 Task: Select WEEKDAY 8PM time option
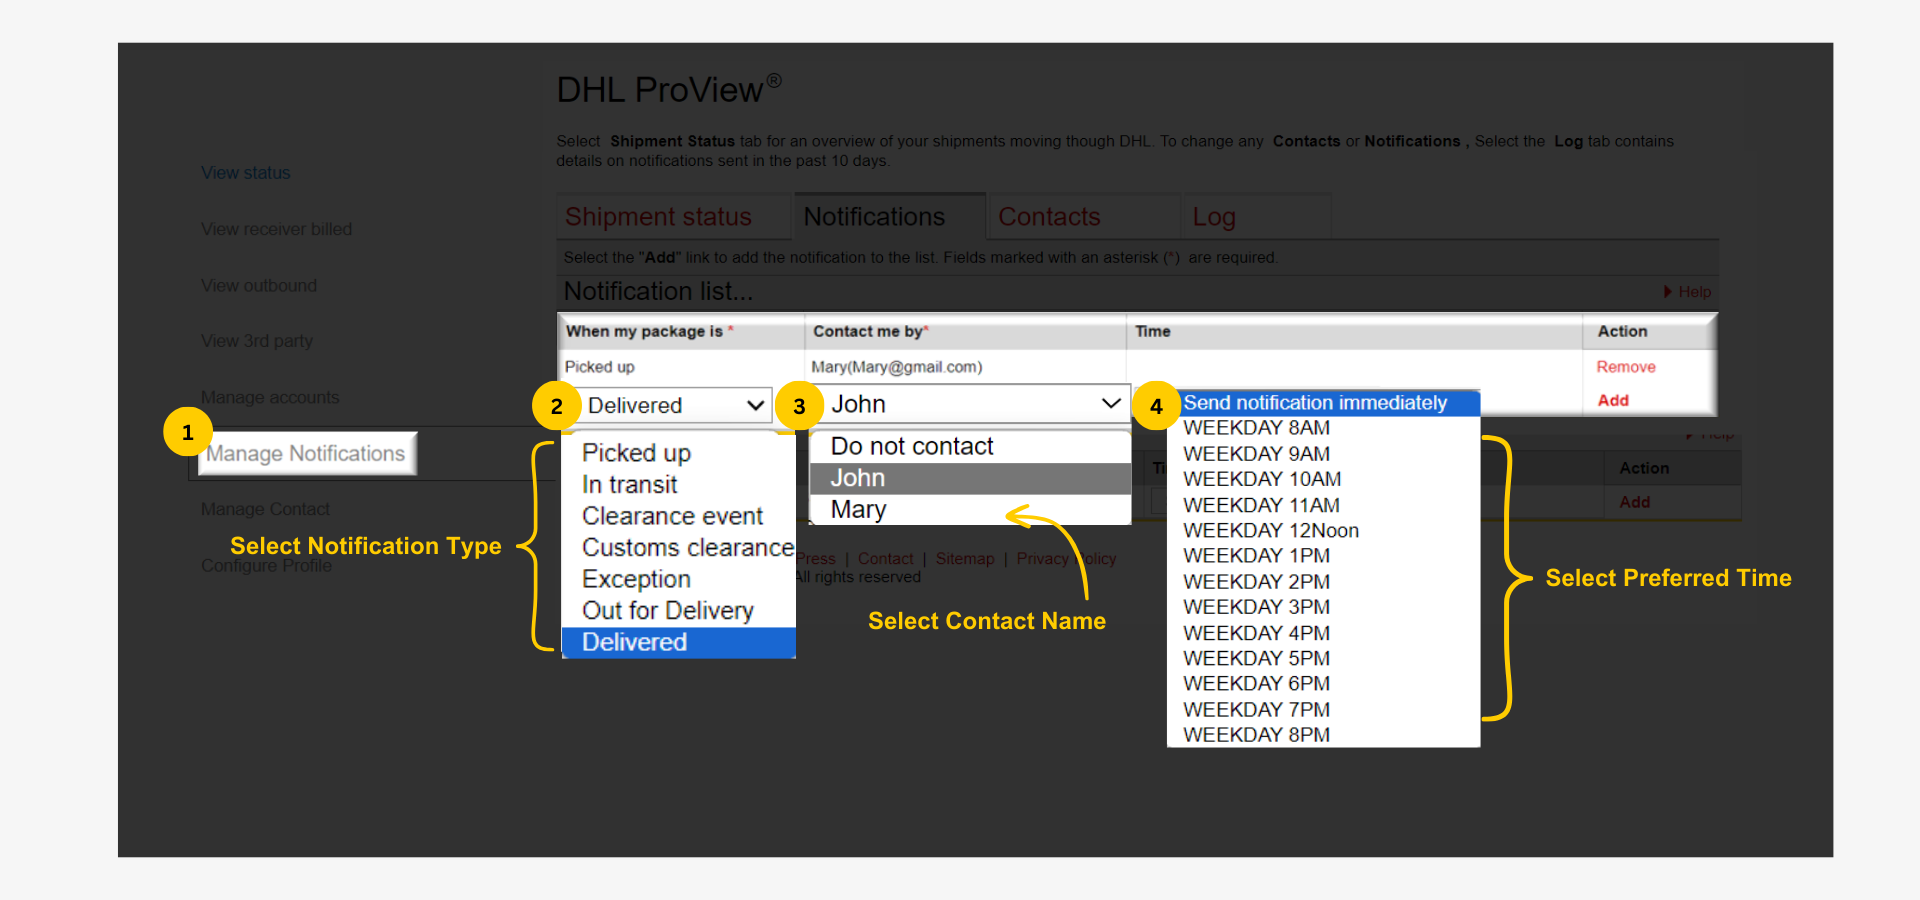pyautogui.click(x=1324, y=735)
